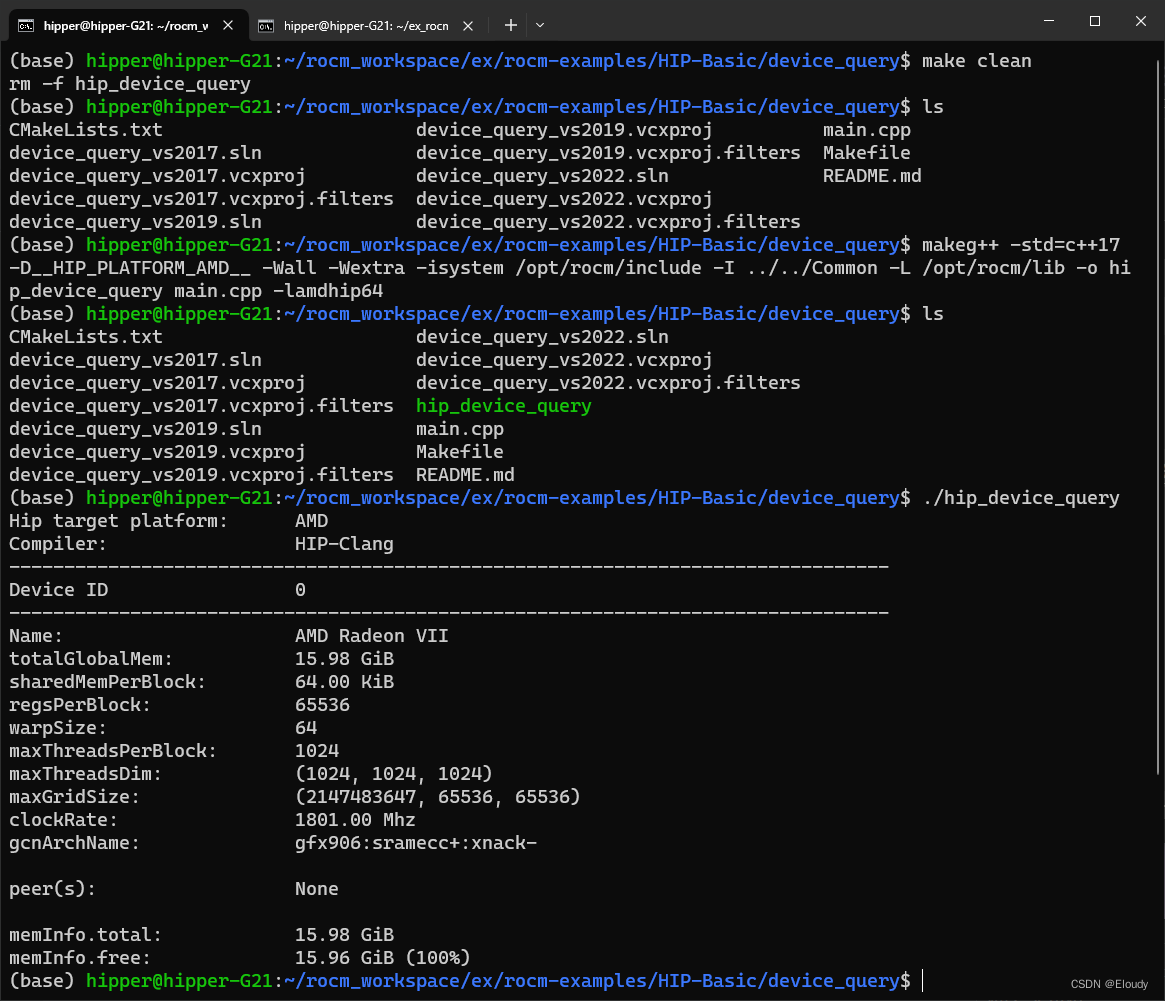Click device_query_vs2017.vcxproj in second listing
Screen dimensions: 1165x1001
[157, 383]
